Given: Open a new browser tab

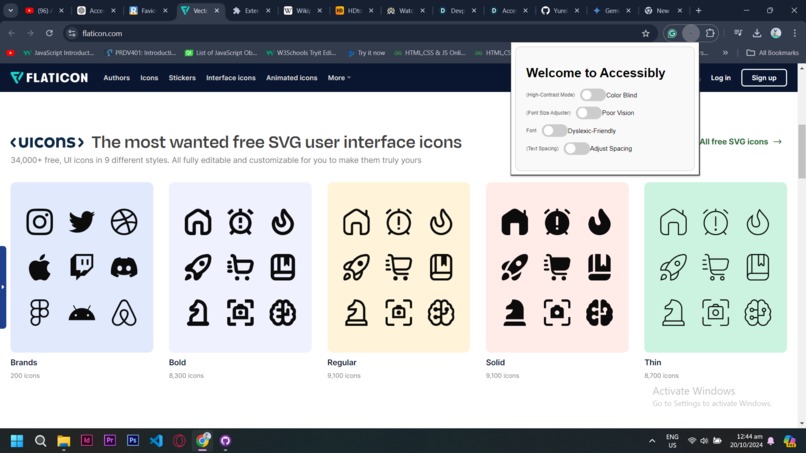Looking at the screenshot, I should (x=699, y=10).
